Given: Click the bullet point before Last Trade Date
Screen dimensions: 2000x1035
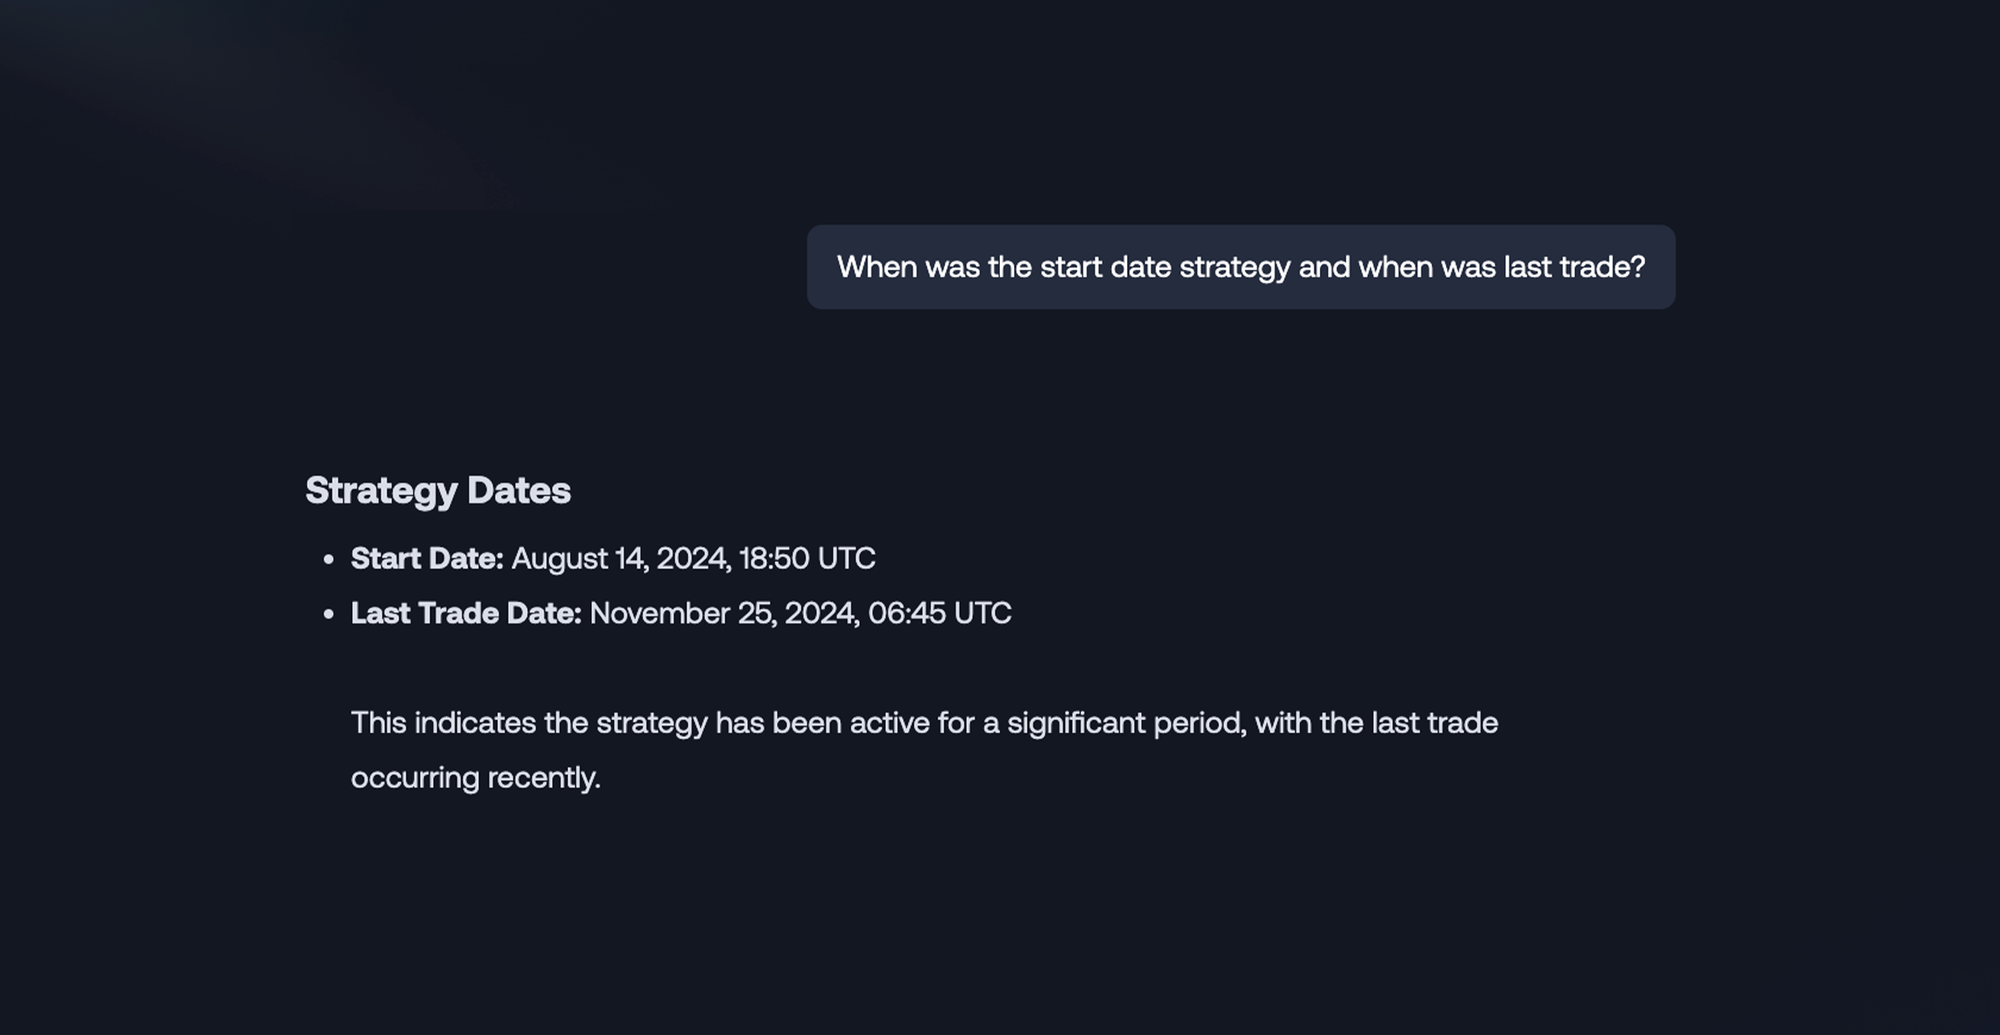Looking at the screenshot, I should (x=329, y=615).
